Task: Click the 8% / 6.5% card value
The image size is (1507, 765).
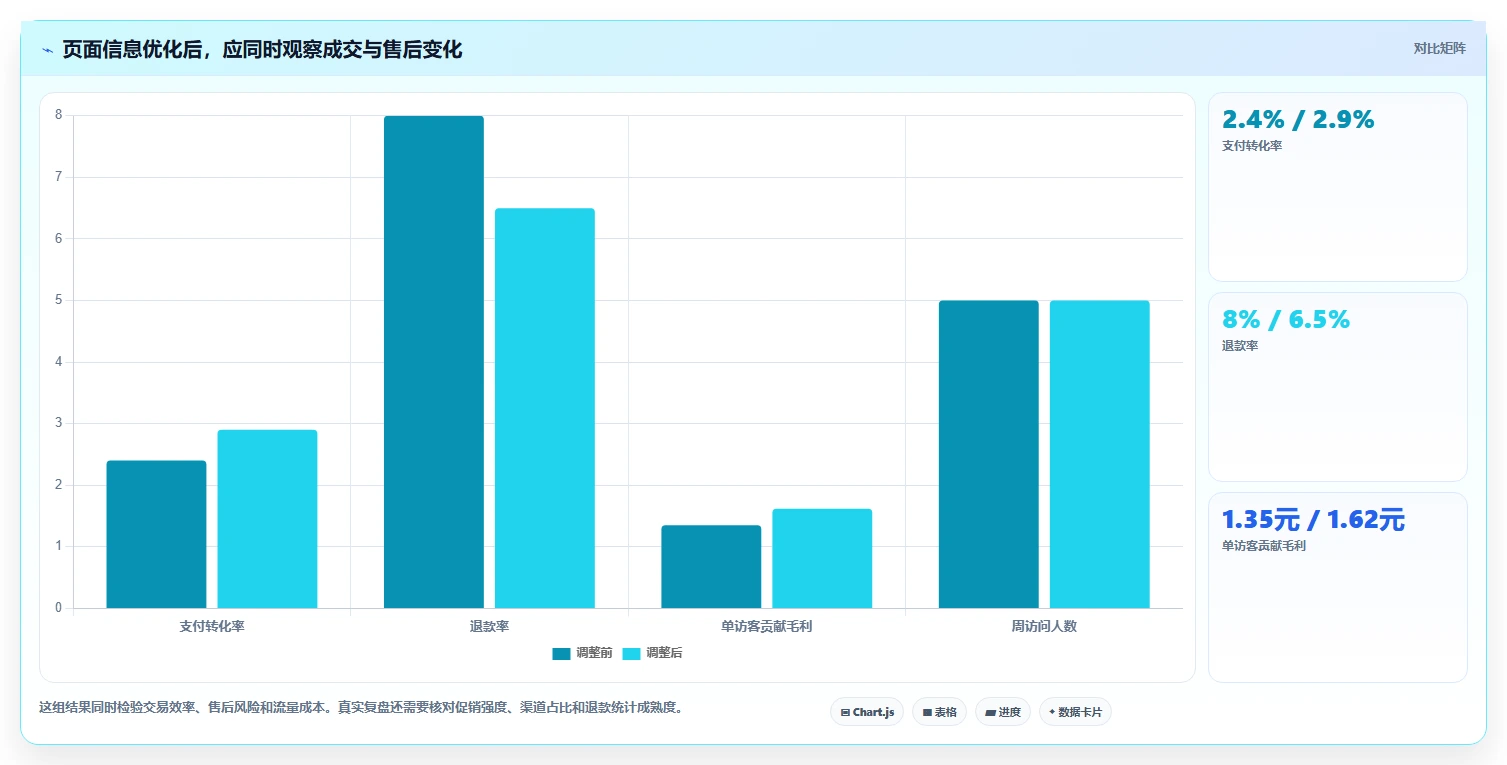Action: click(x=1286, y=319)
